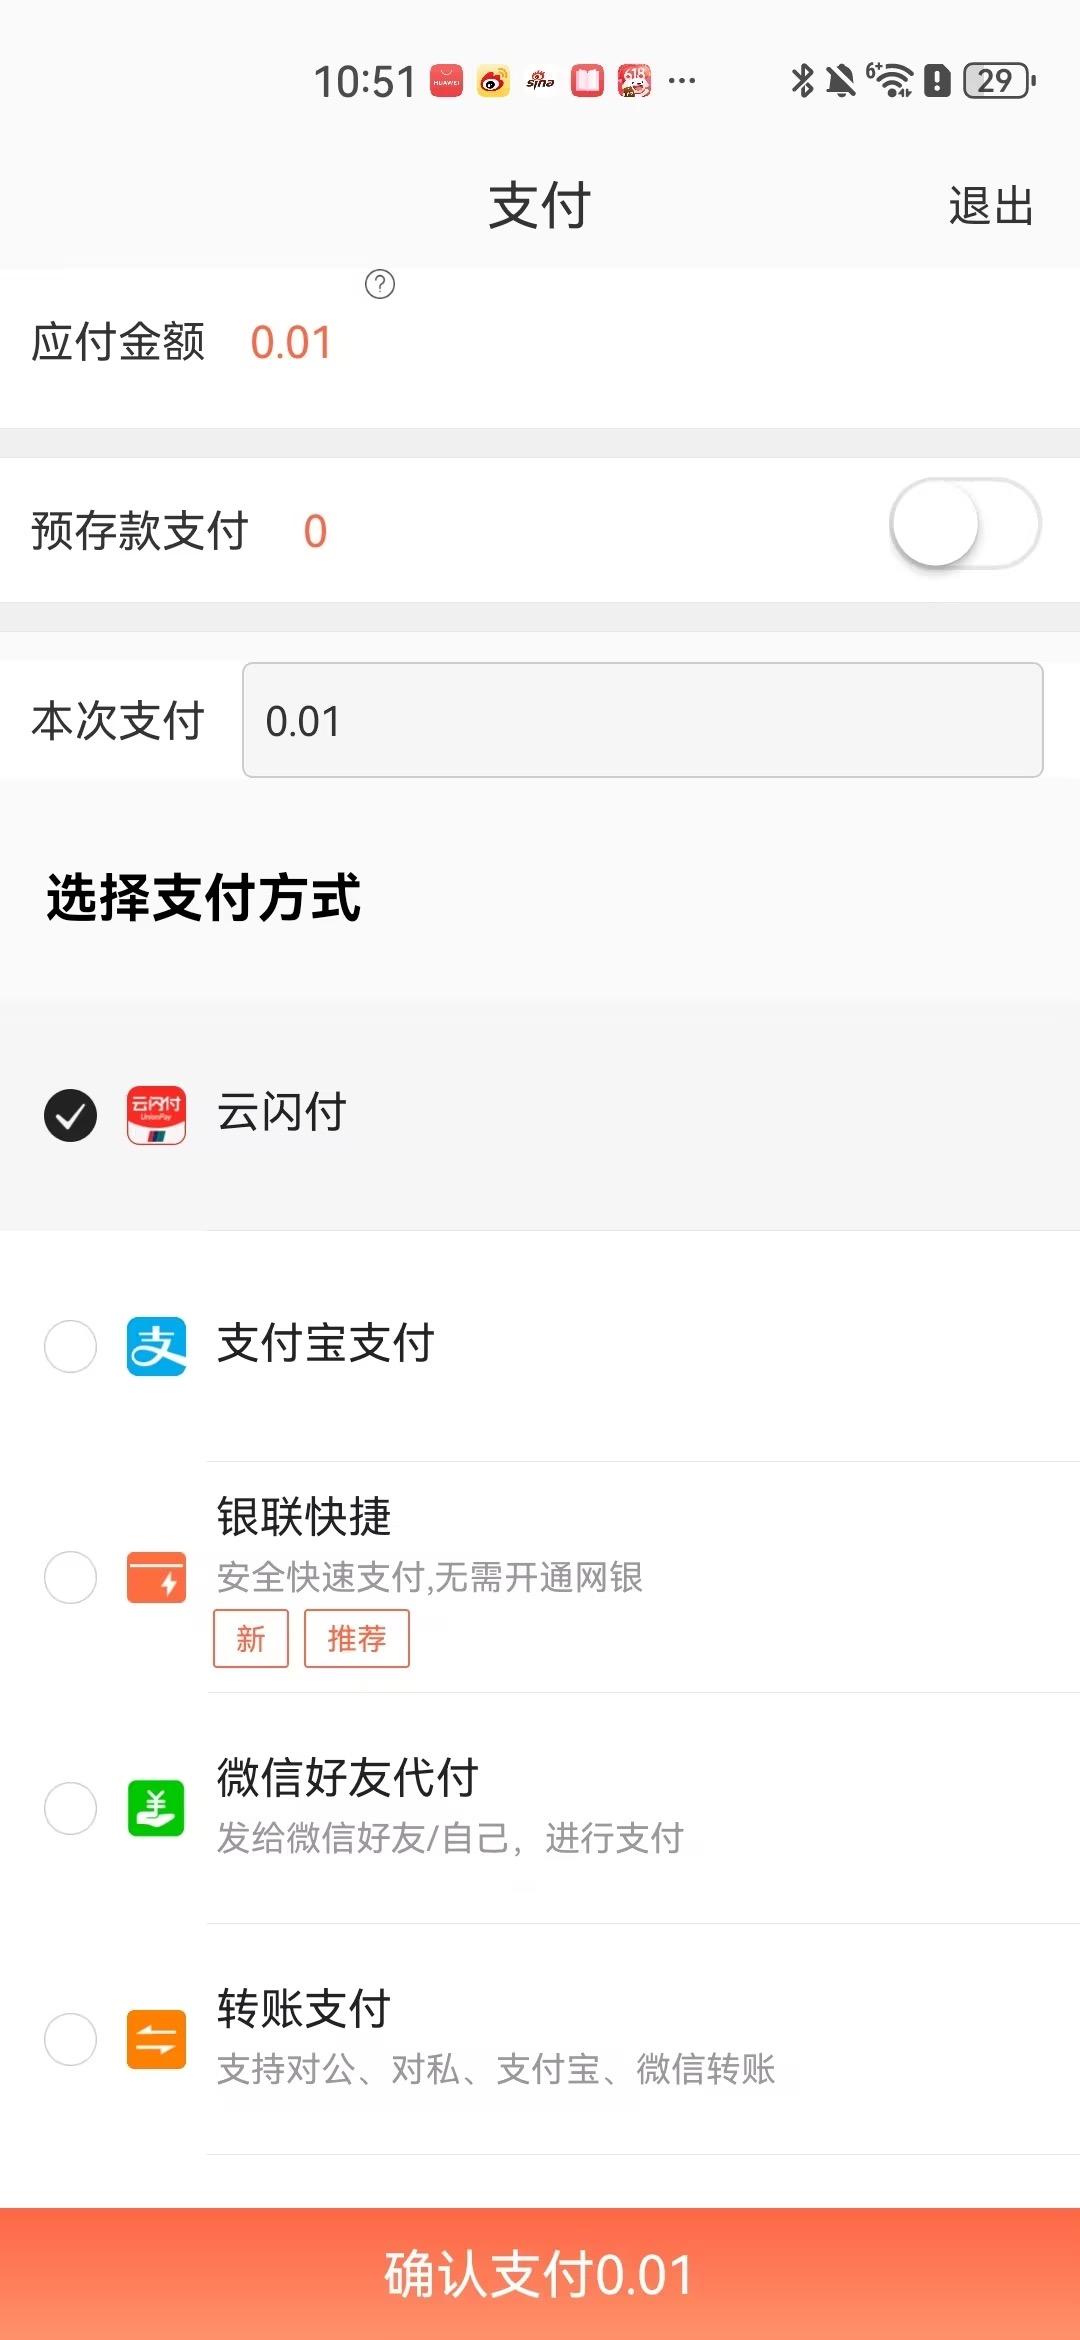The height and width of the screenshot is (2340, 1080).
Task: Tap the 新 tag under 银联快捷
Action: 251,1638
